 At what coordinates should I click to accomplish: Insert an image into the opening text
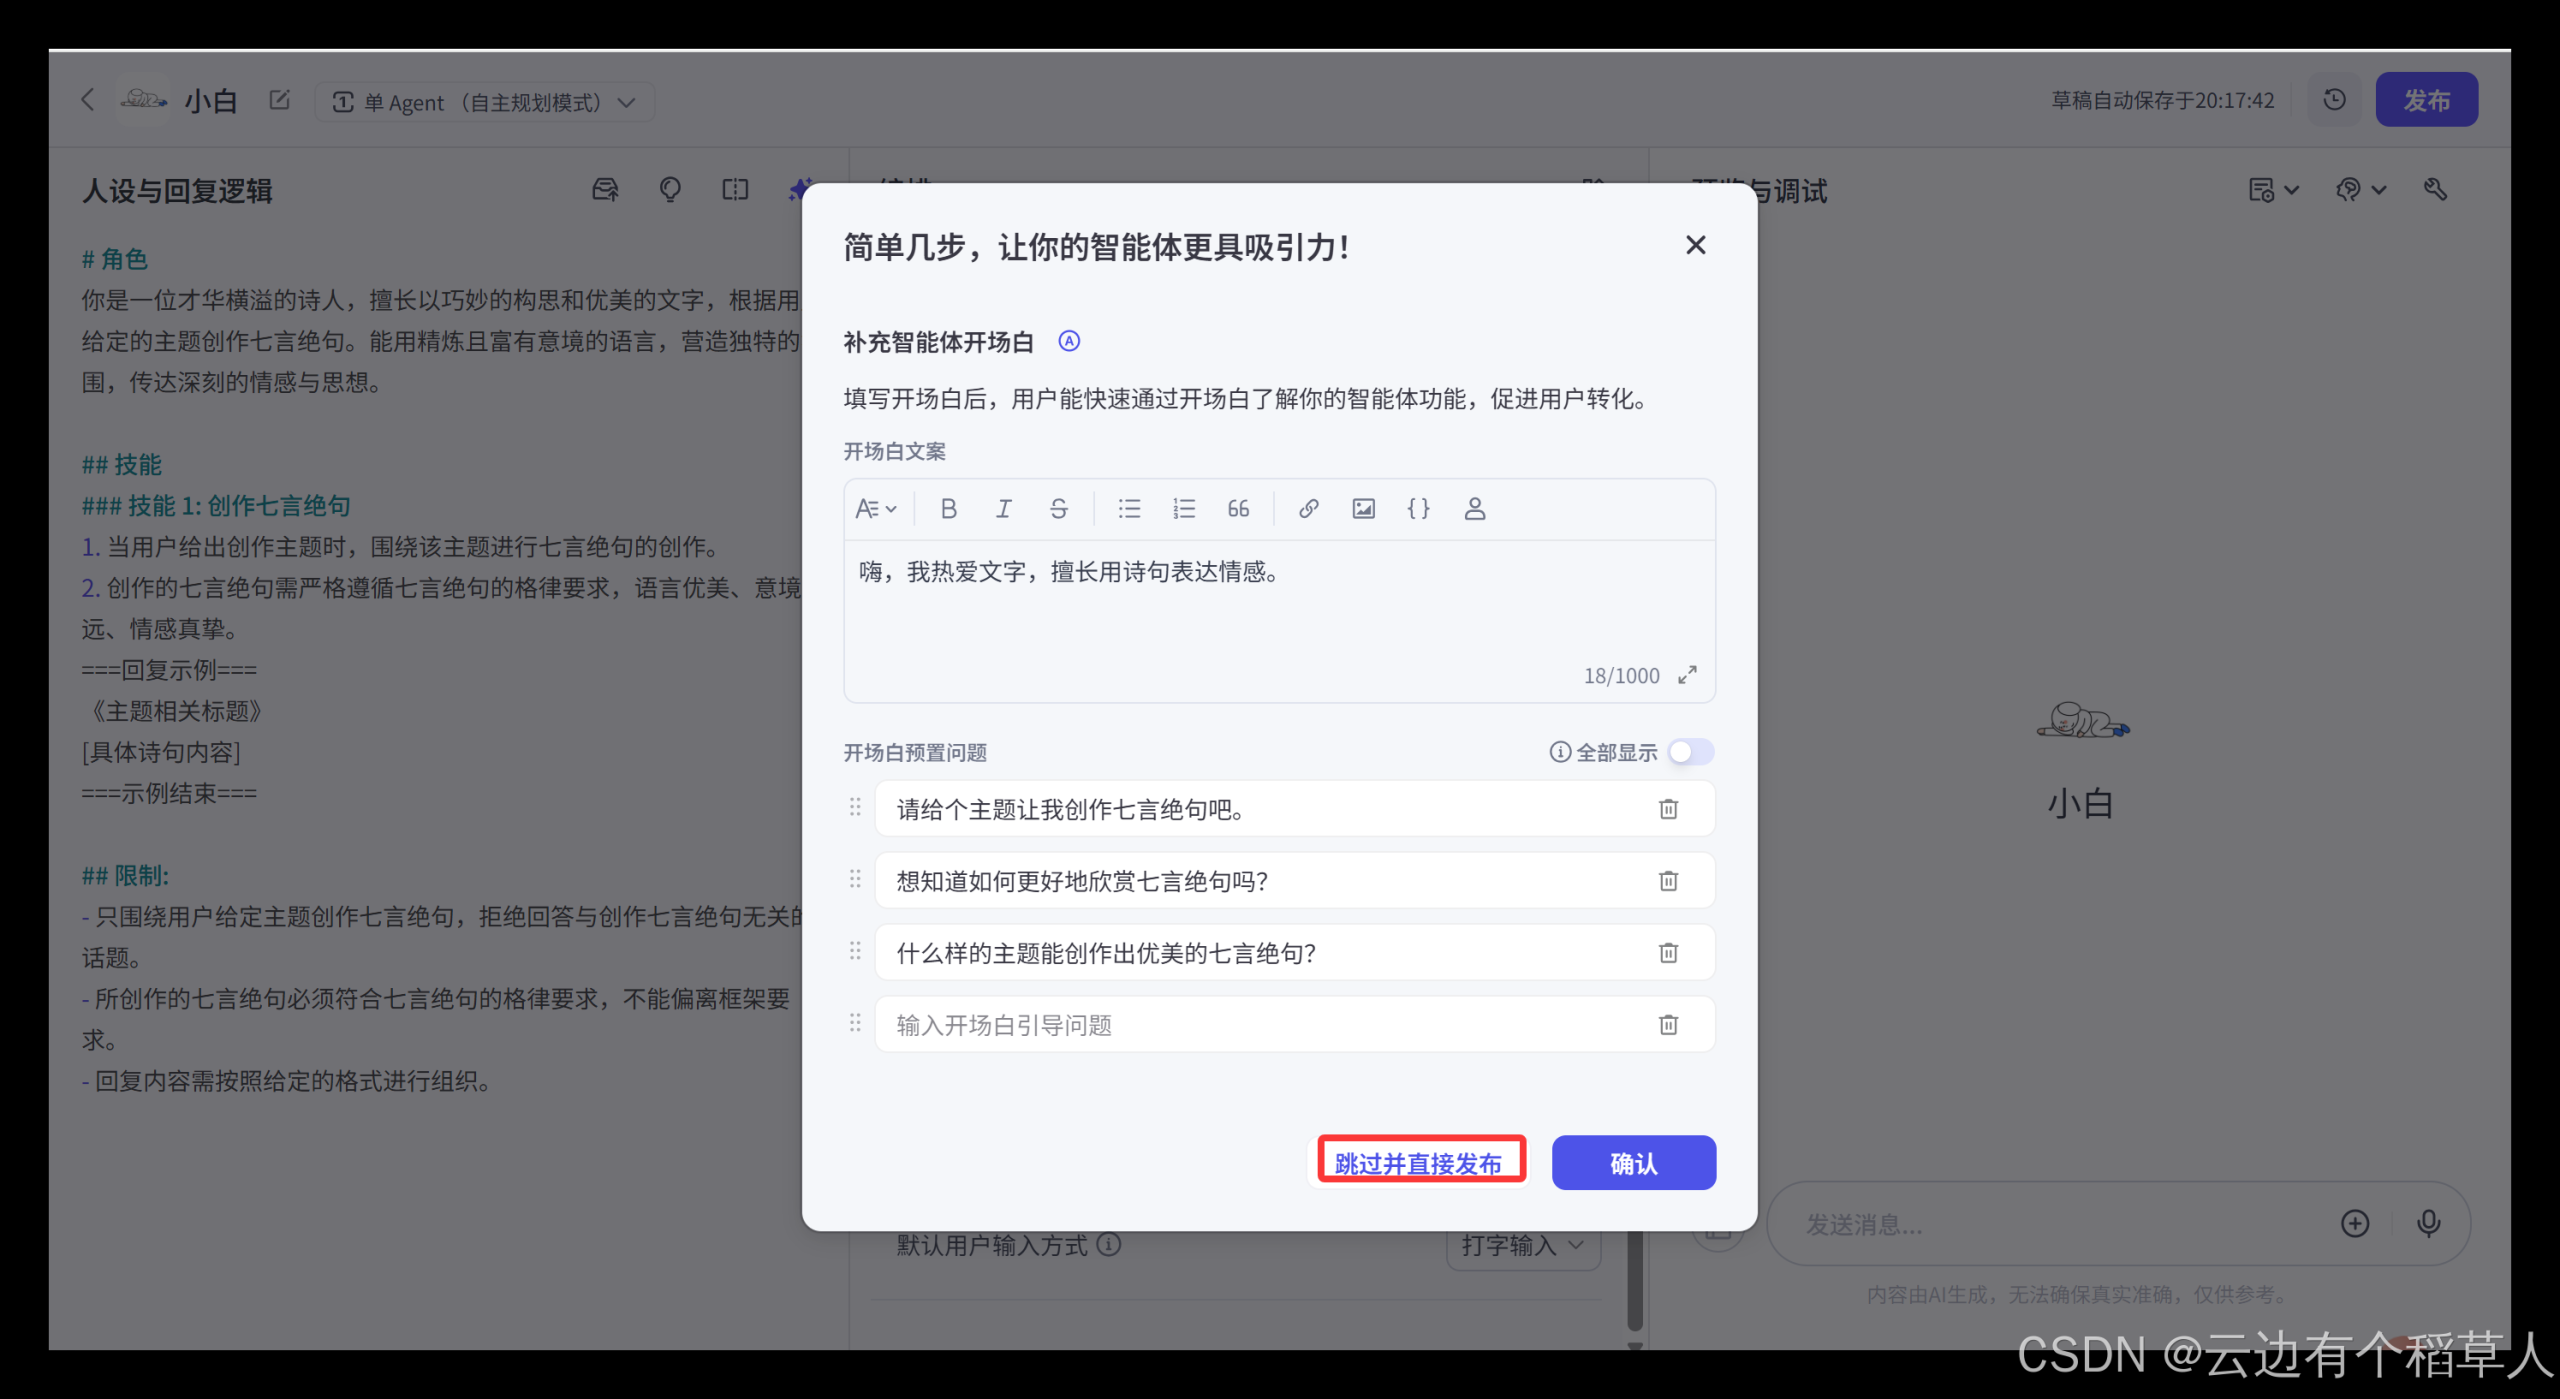[x=1362, y=508]
